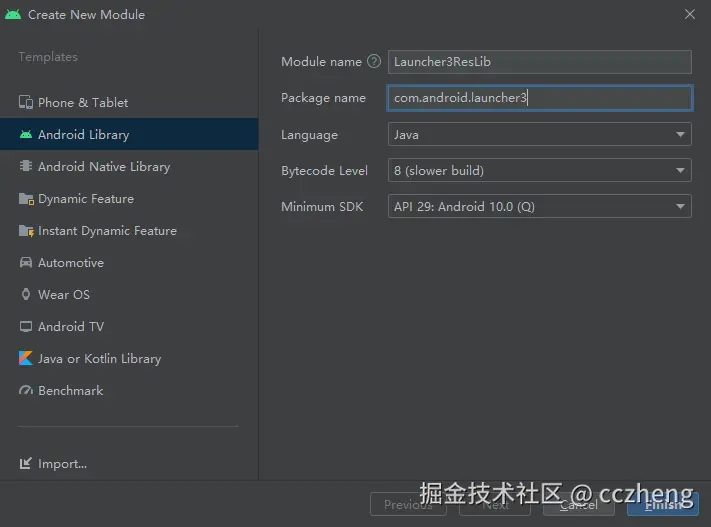711x527 pixels.
Task: Click the Import arrow icon
Action: [25, 463]
